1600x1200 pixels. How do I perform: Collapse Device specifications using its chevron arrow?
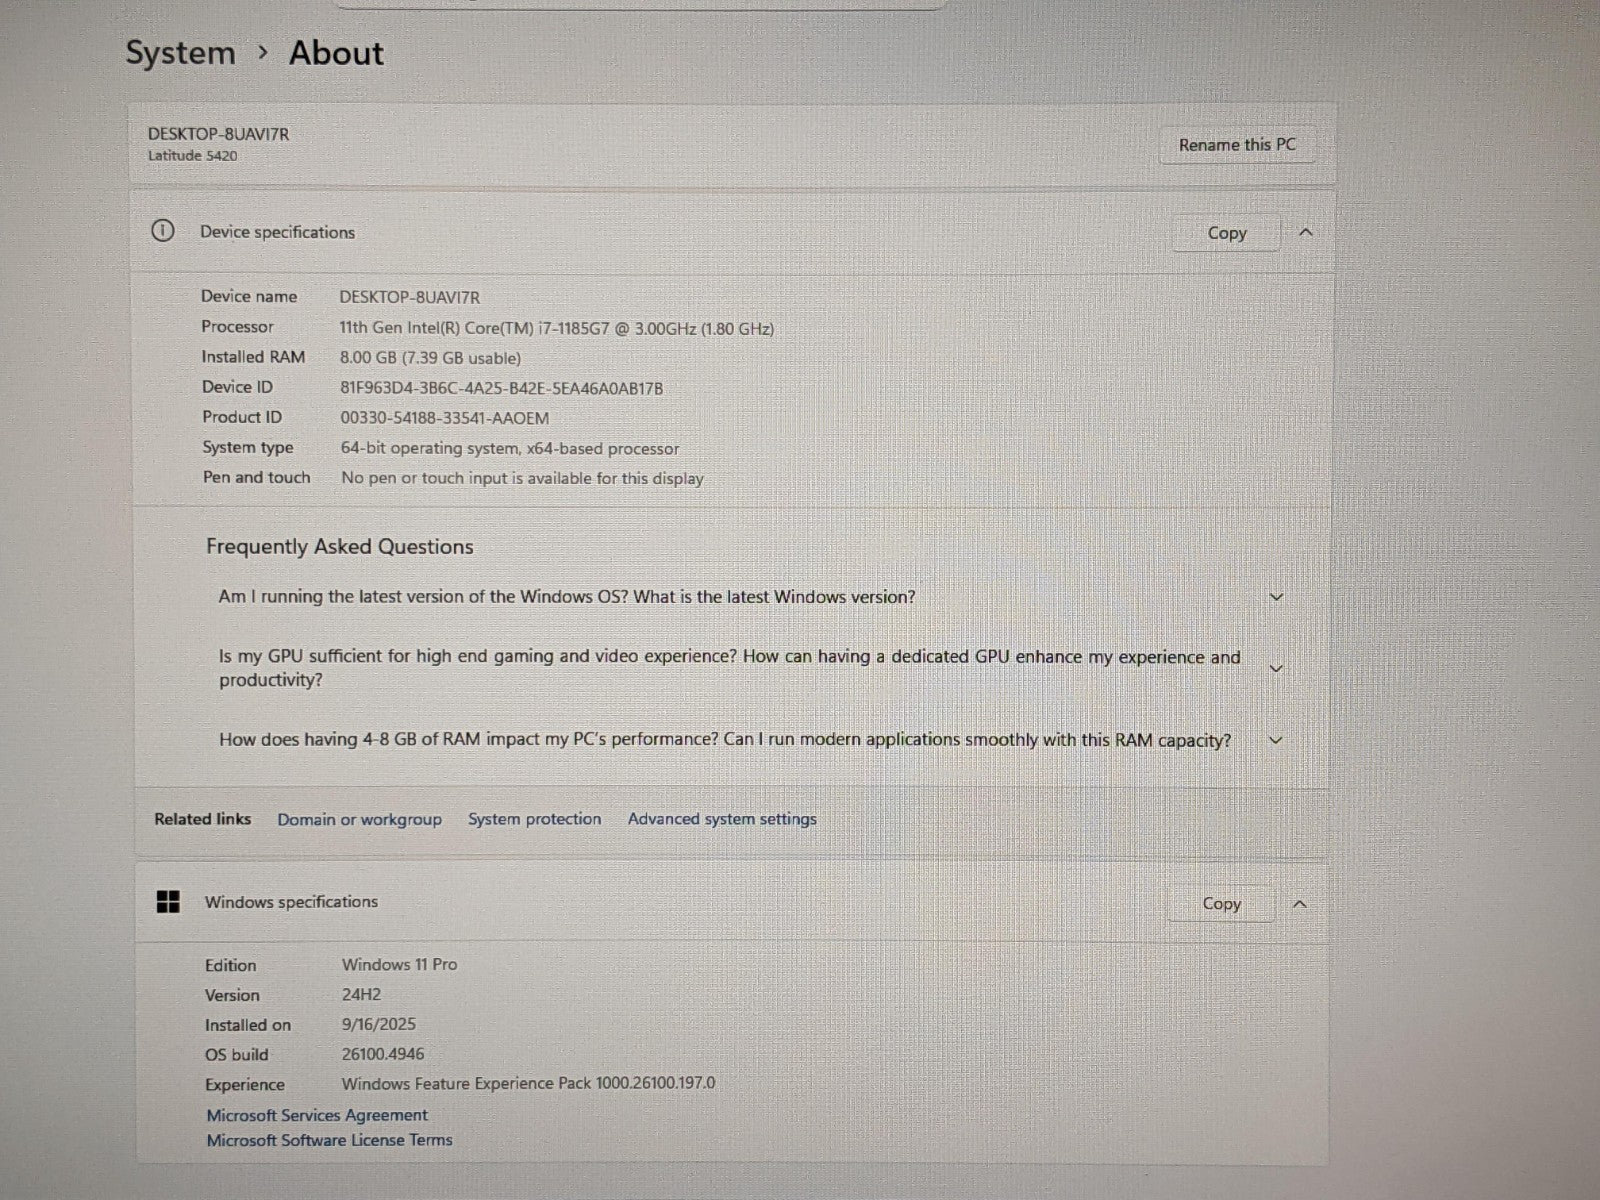click(x=1305, y=232)
